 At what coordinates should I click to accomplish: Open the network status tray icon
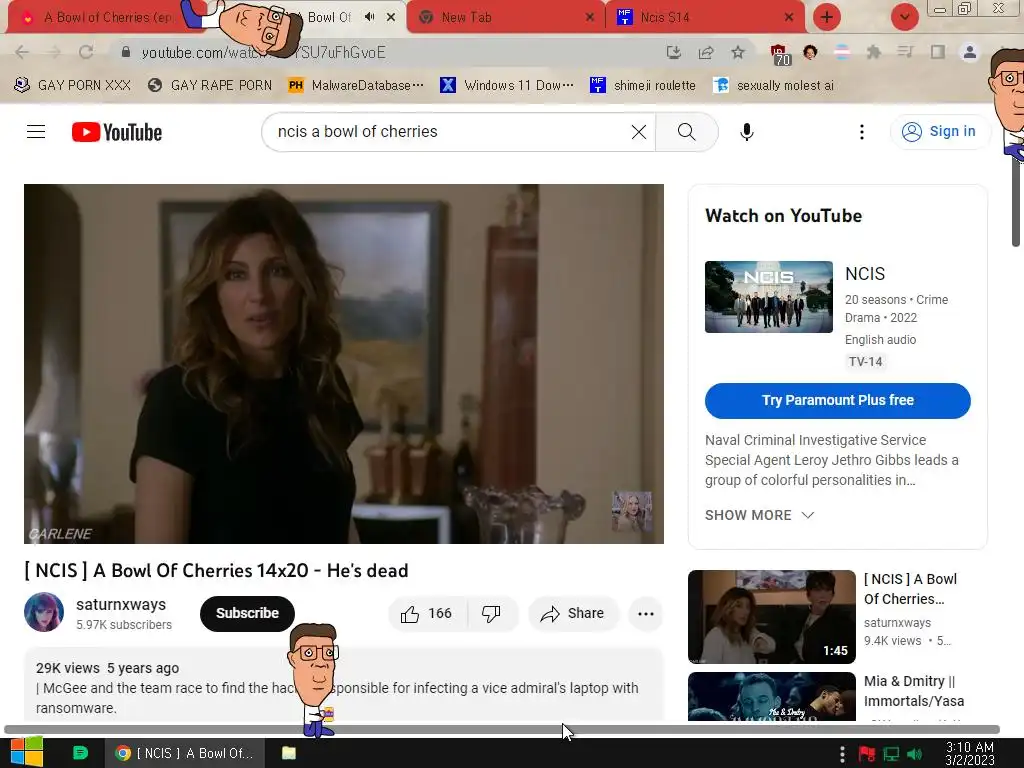[891, 754]
